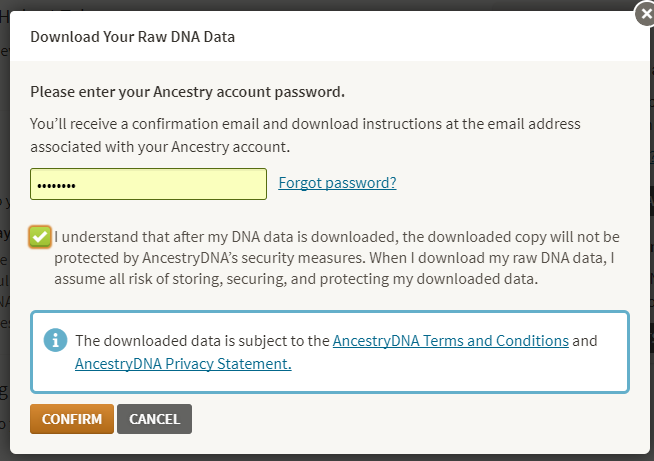Open AncestryDNA Privacy Statement link
The image size is (654, 461).
click(x=183, y=364)
